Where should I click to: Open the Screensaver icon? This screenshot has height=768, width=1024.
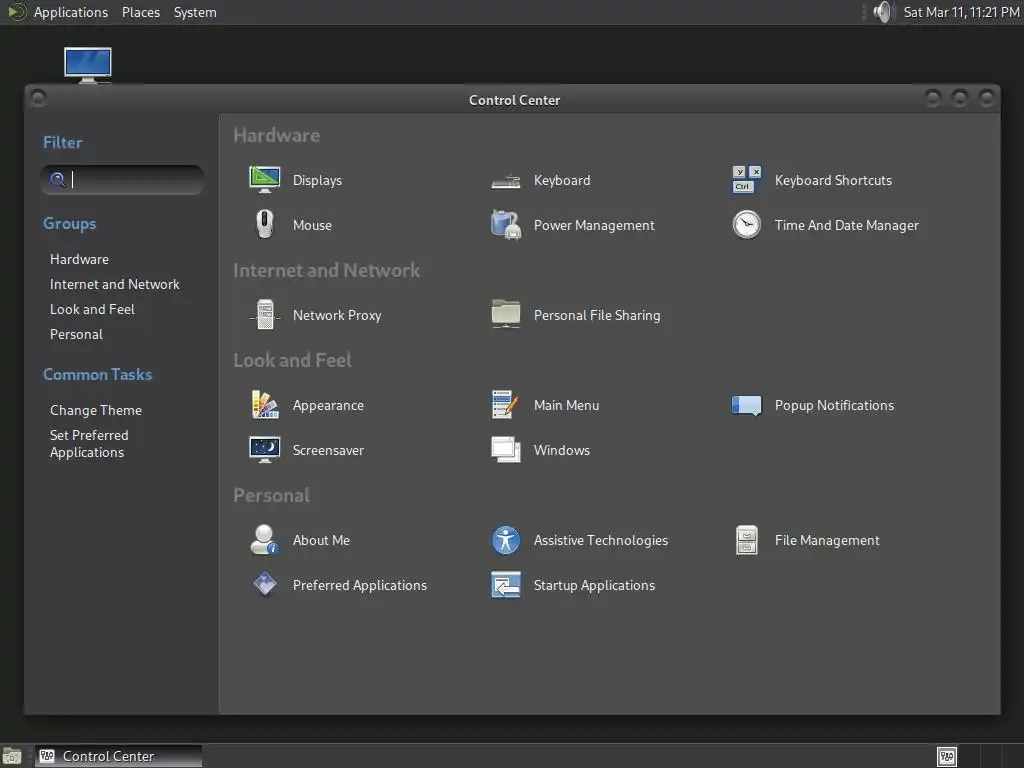pyautogui.click(x=264, y=450)
